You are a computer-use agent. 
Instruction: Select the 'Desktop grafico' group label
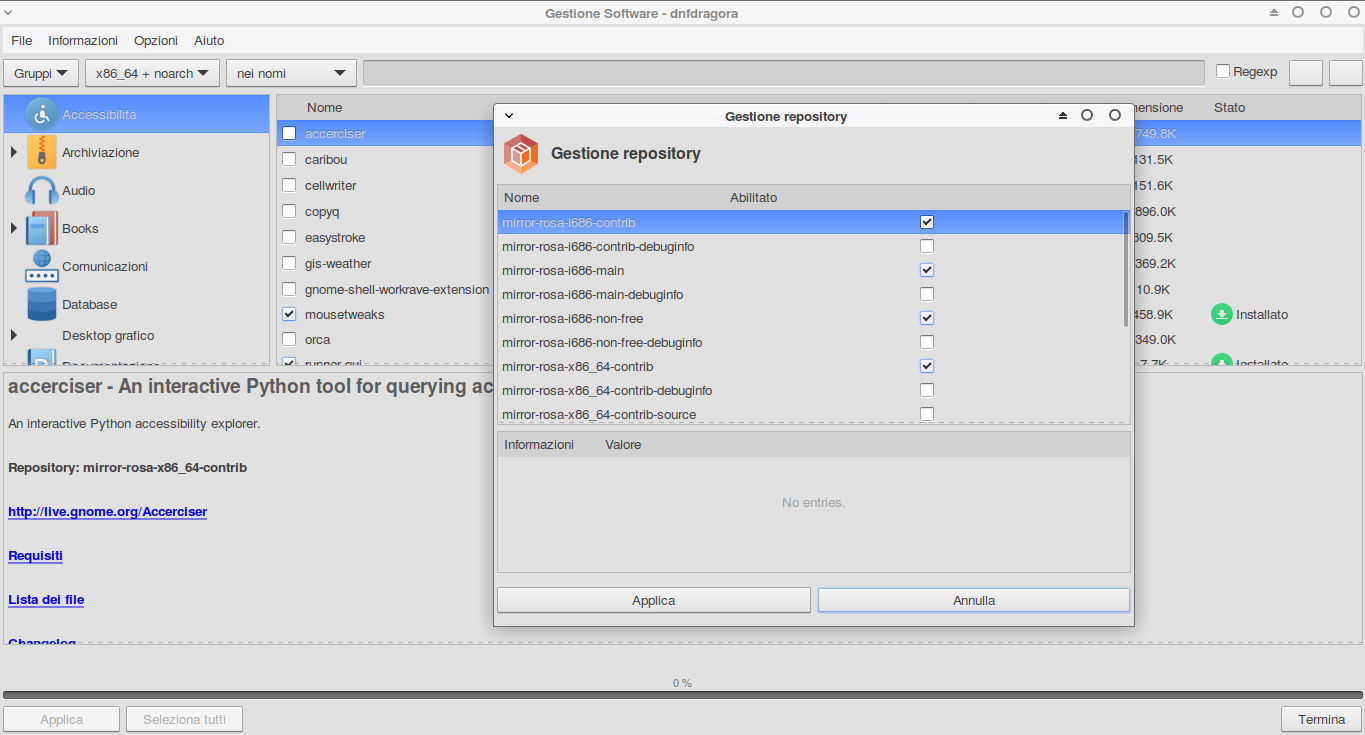pyautogui.click(x=108, y=335)
